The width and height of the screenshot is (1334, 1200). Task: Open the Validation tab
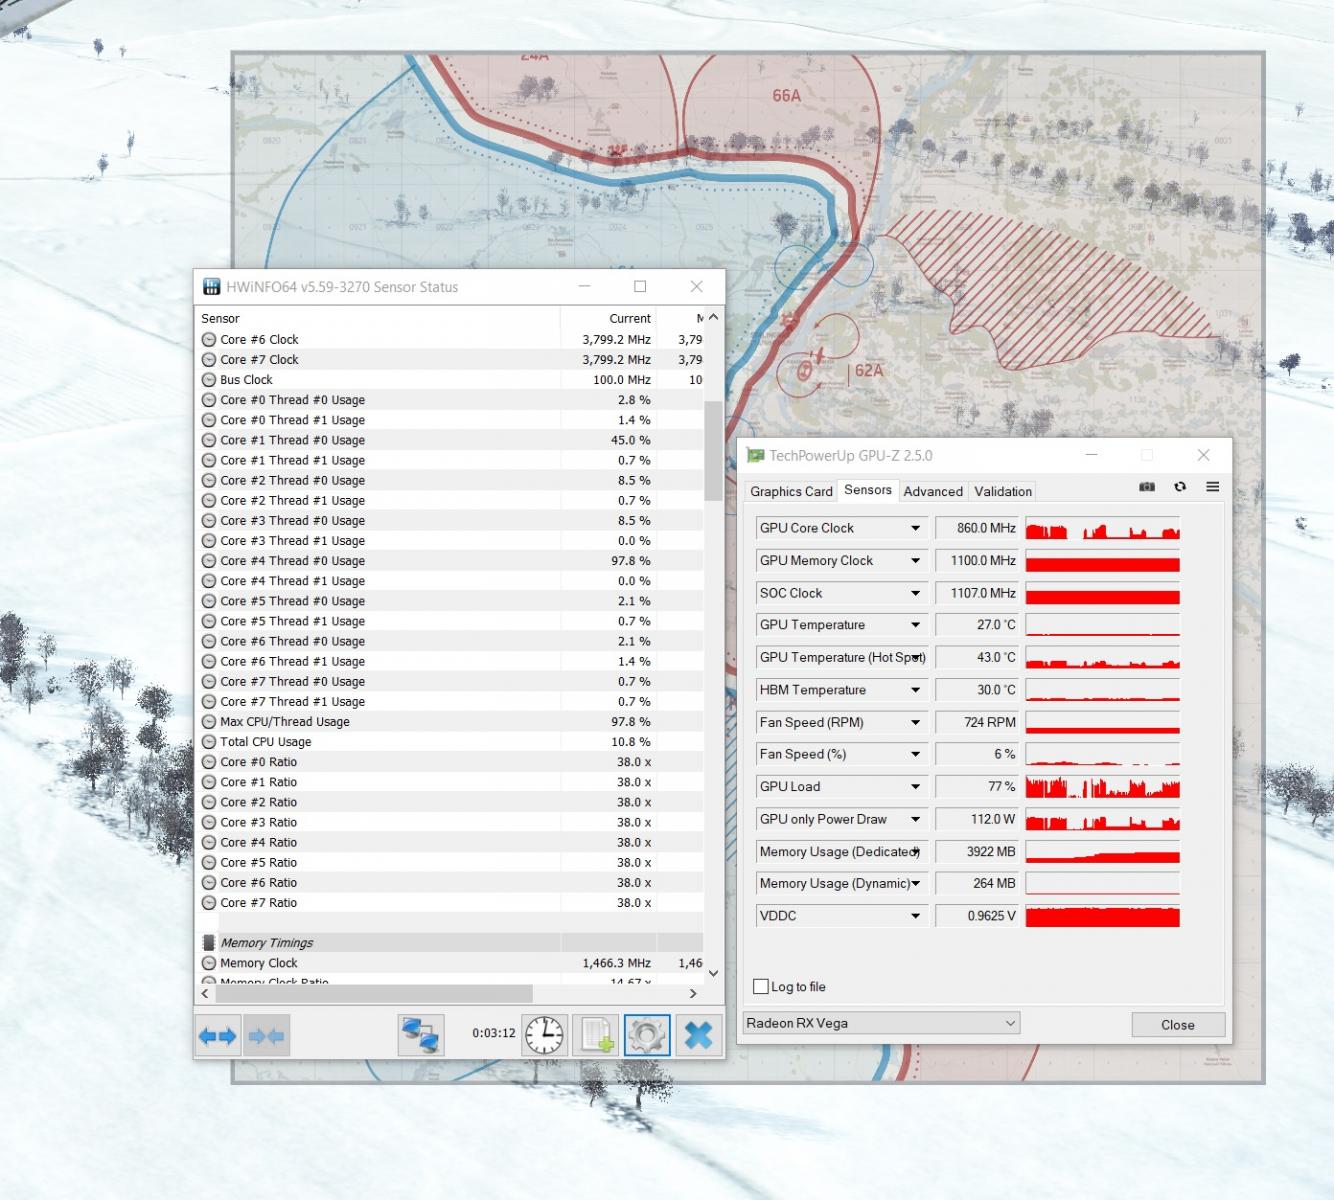[1002, 491]
